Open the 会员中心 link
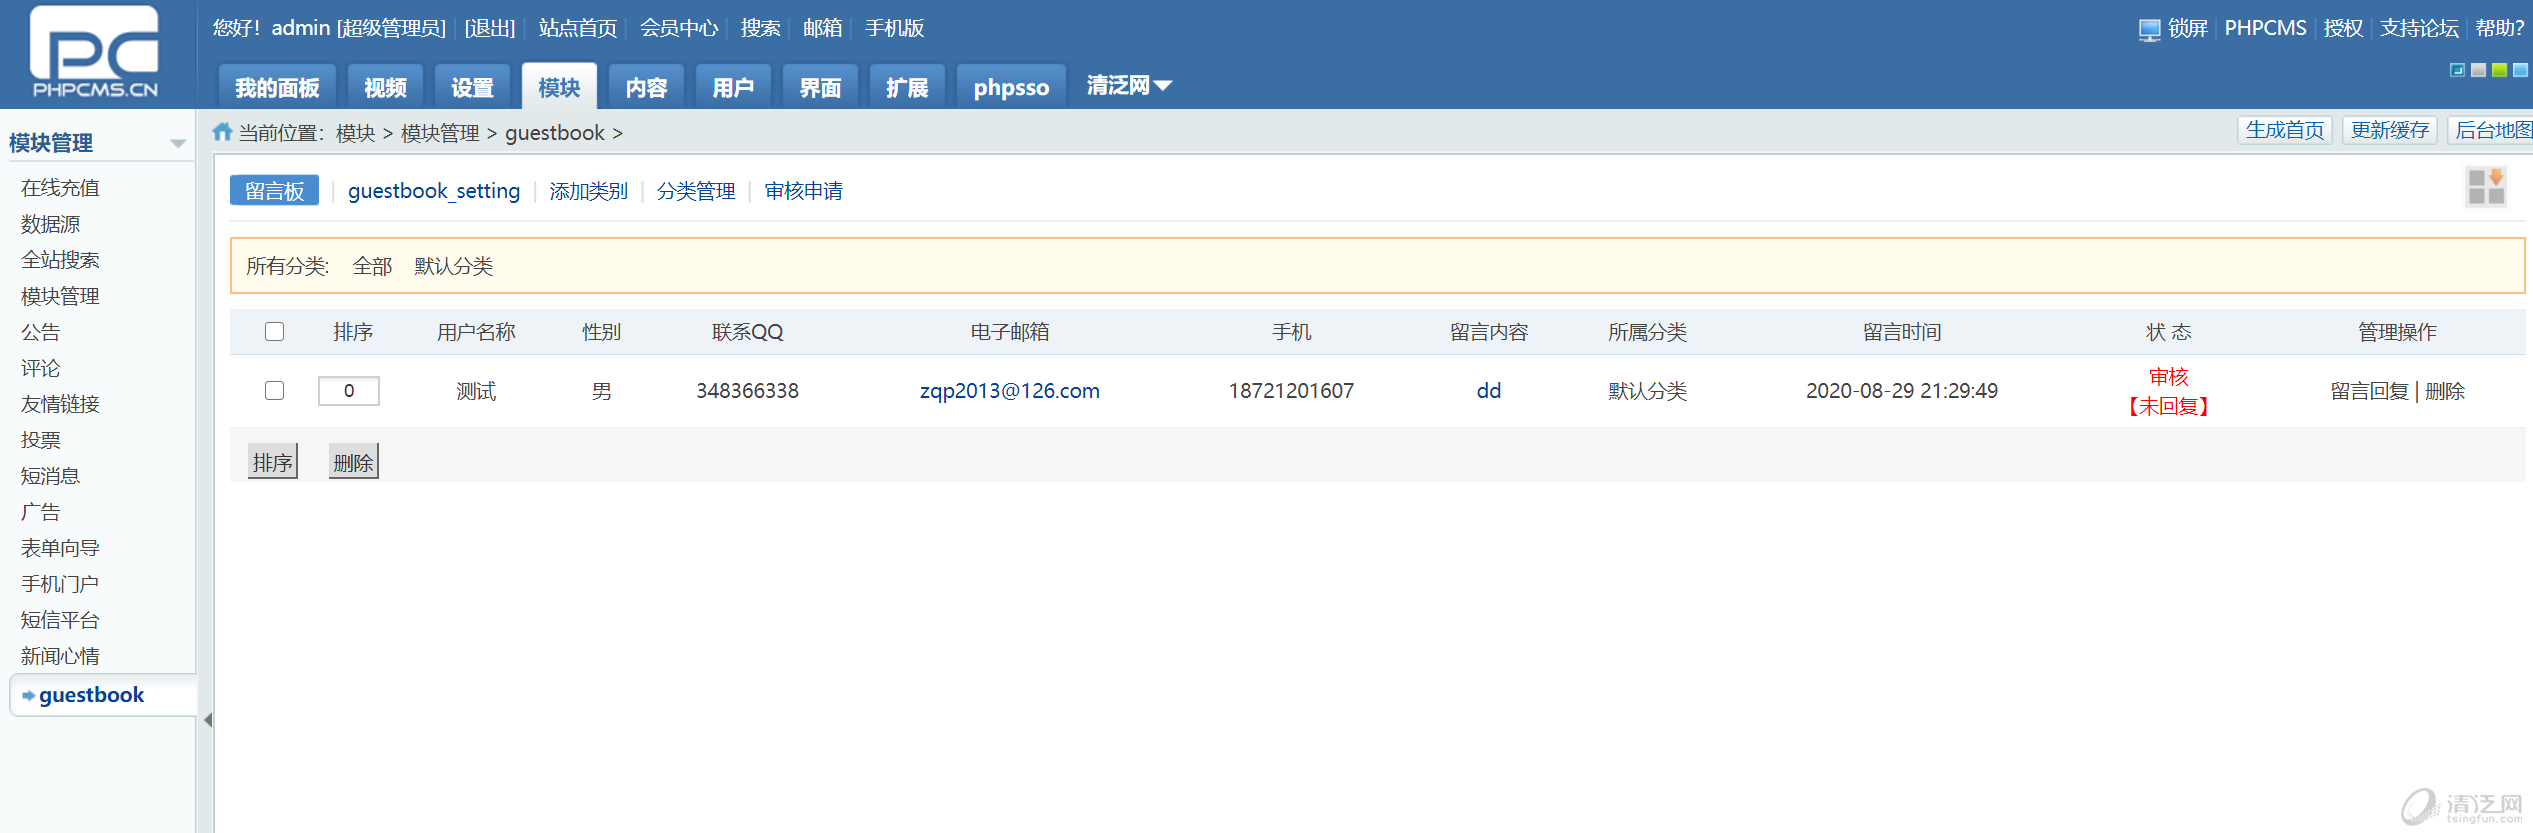This screenshot has height=833, width=2533. [x=679, y=28]
